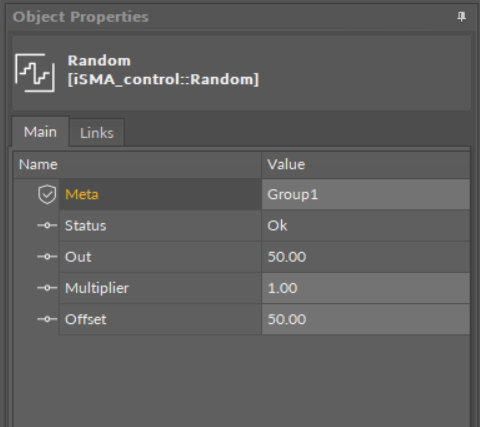Click the shield icon beside Meta
The height and width of the screenshot is (427, 480).
[x=47, y=194]
